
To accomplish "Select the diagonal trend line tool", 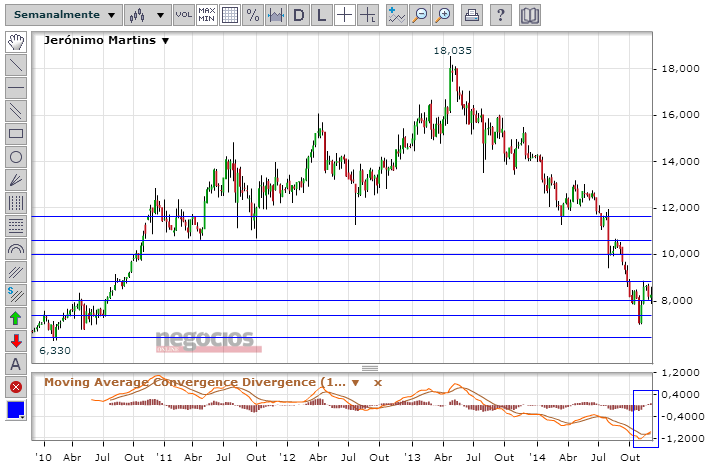I will pos(16,65).
